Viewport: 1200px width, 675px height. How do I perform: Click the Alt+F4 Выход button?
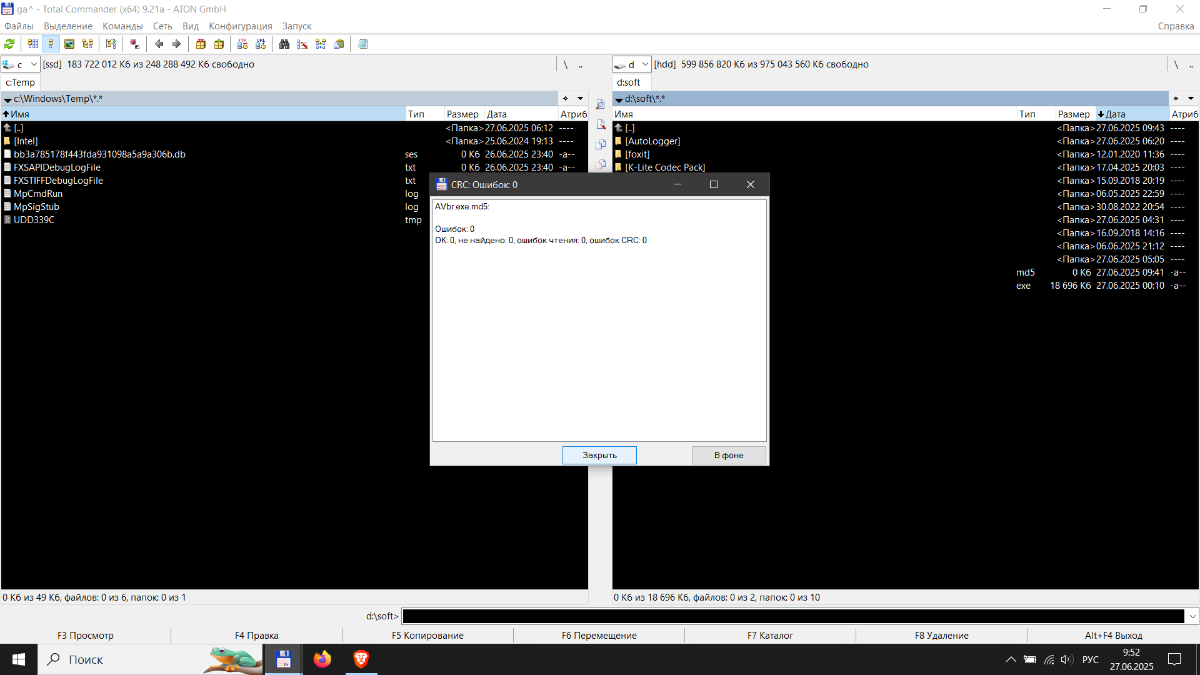click(1114, 635)
